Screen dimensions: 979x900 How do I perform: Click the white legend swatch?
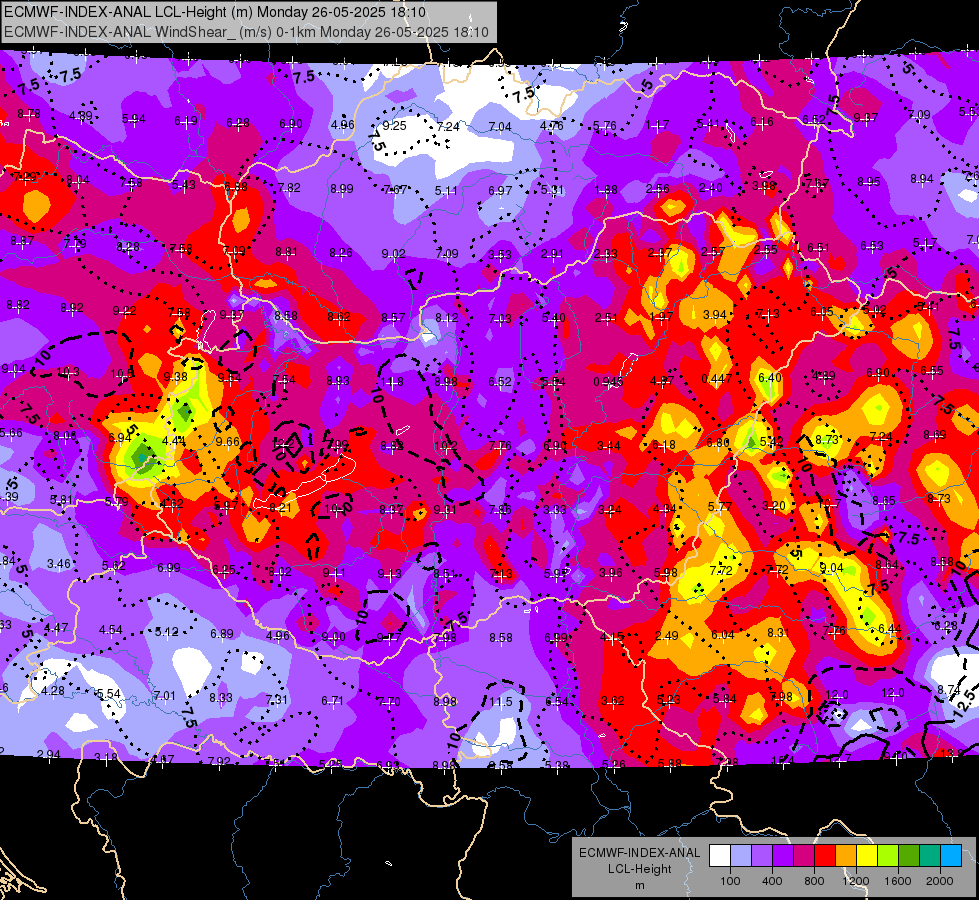tap(720, 856)
